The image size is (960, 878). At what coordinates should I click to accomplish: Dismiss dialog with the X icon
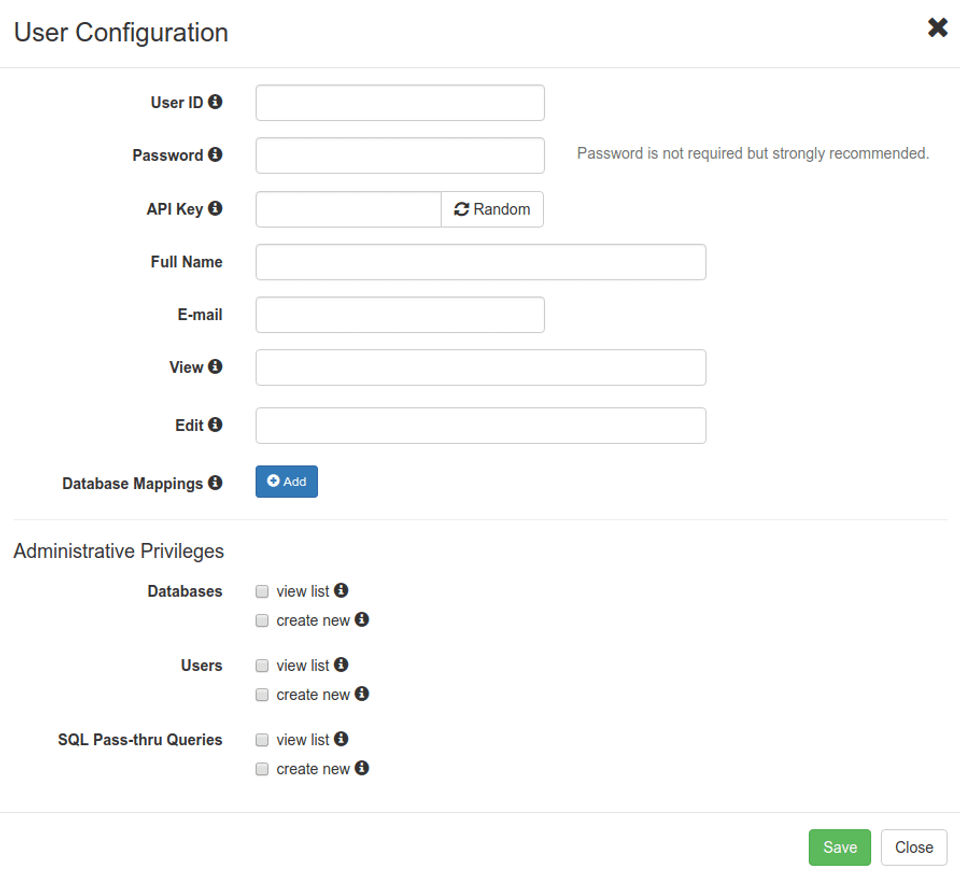(937, 28)
